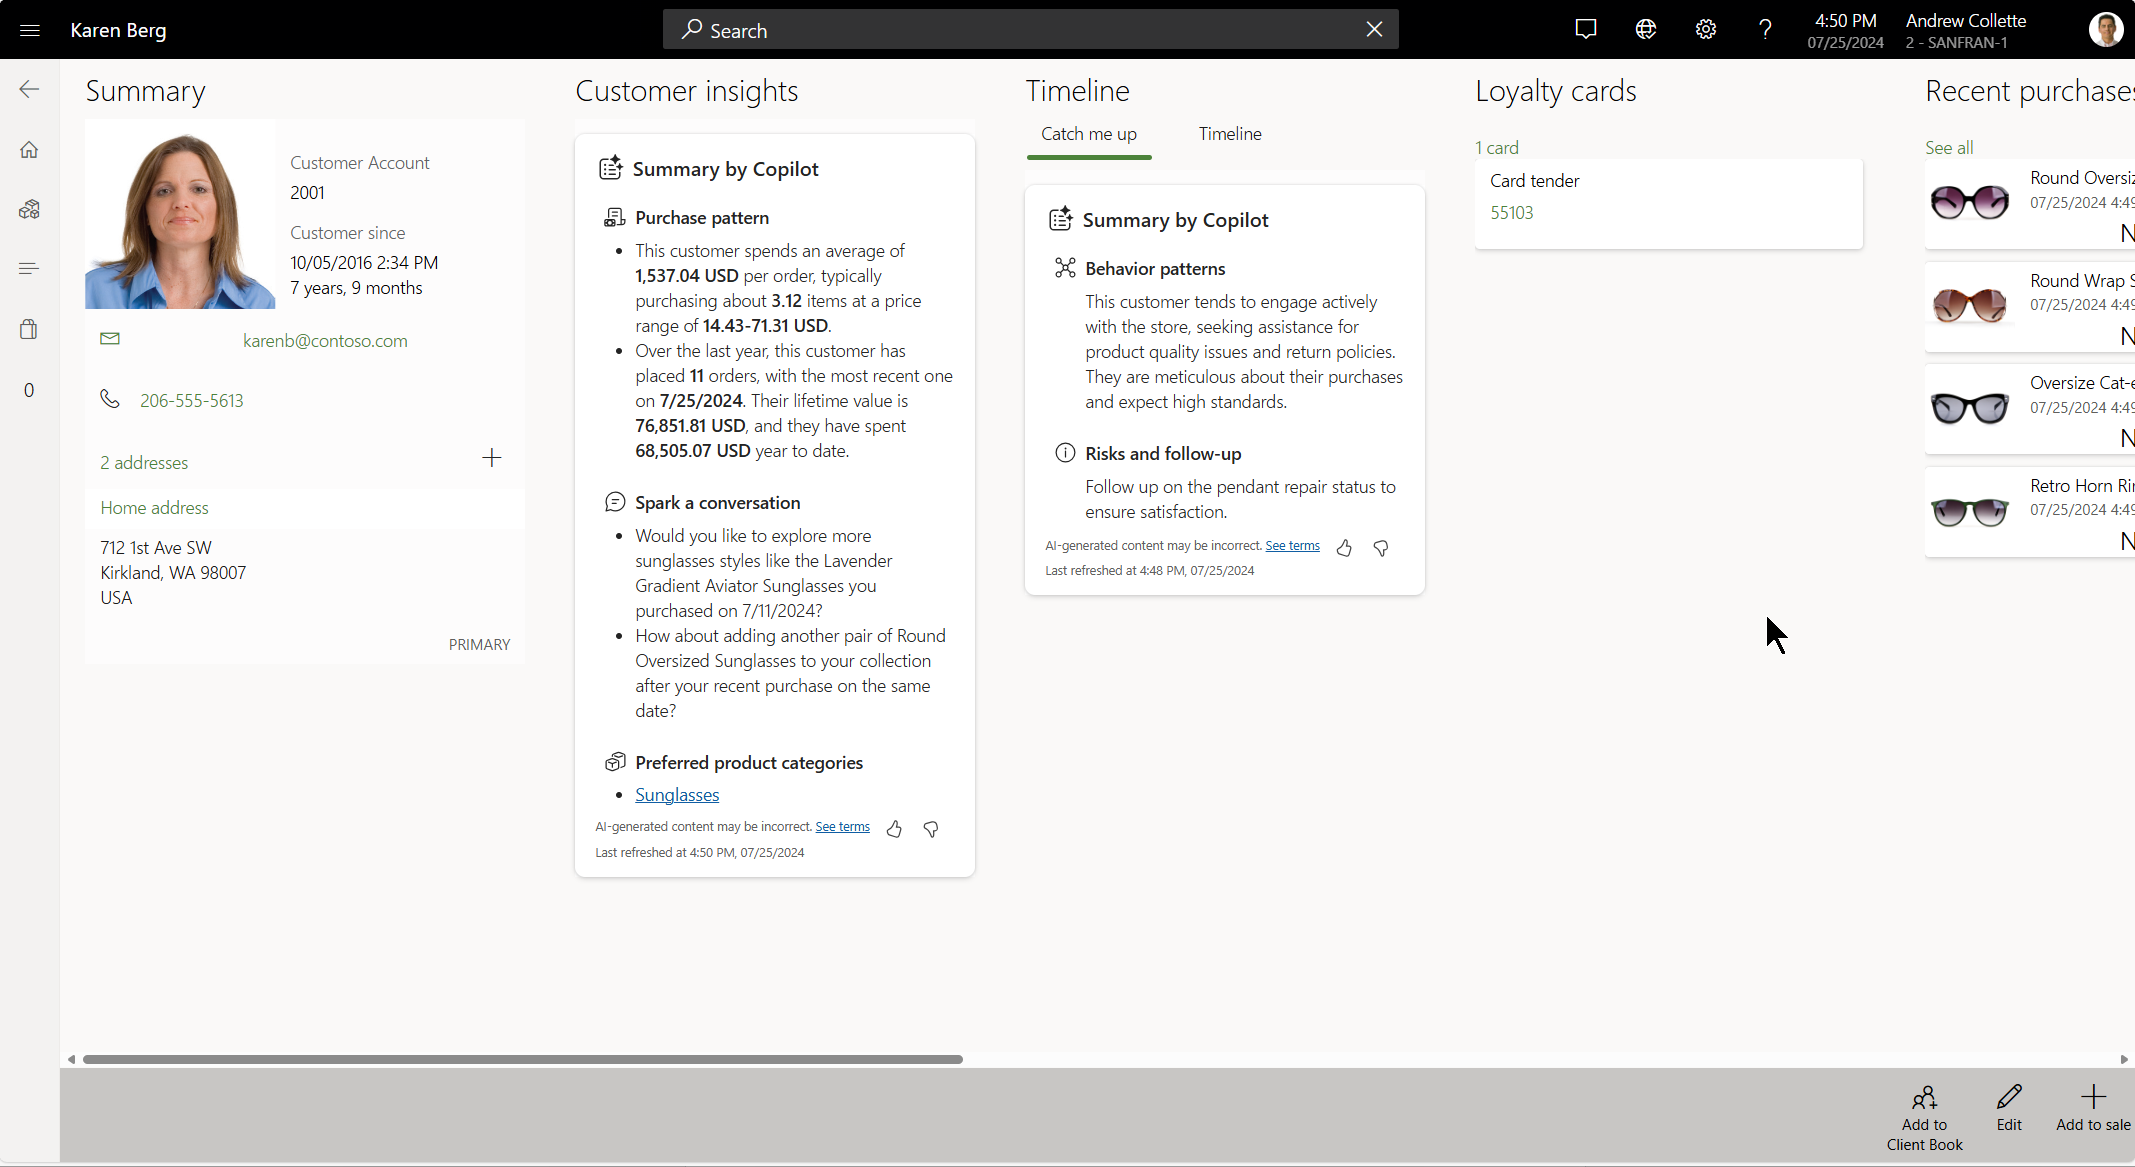This screenshot has height=1167, width=2135.
Task: Switch to the Timeline tab
Action: (x=1230, y=134)
